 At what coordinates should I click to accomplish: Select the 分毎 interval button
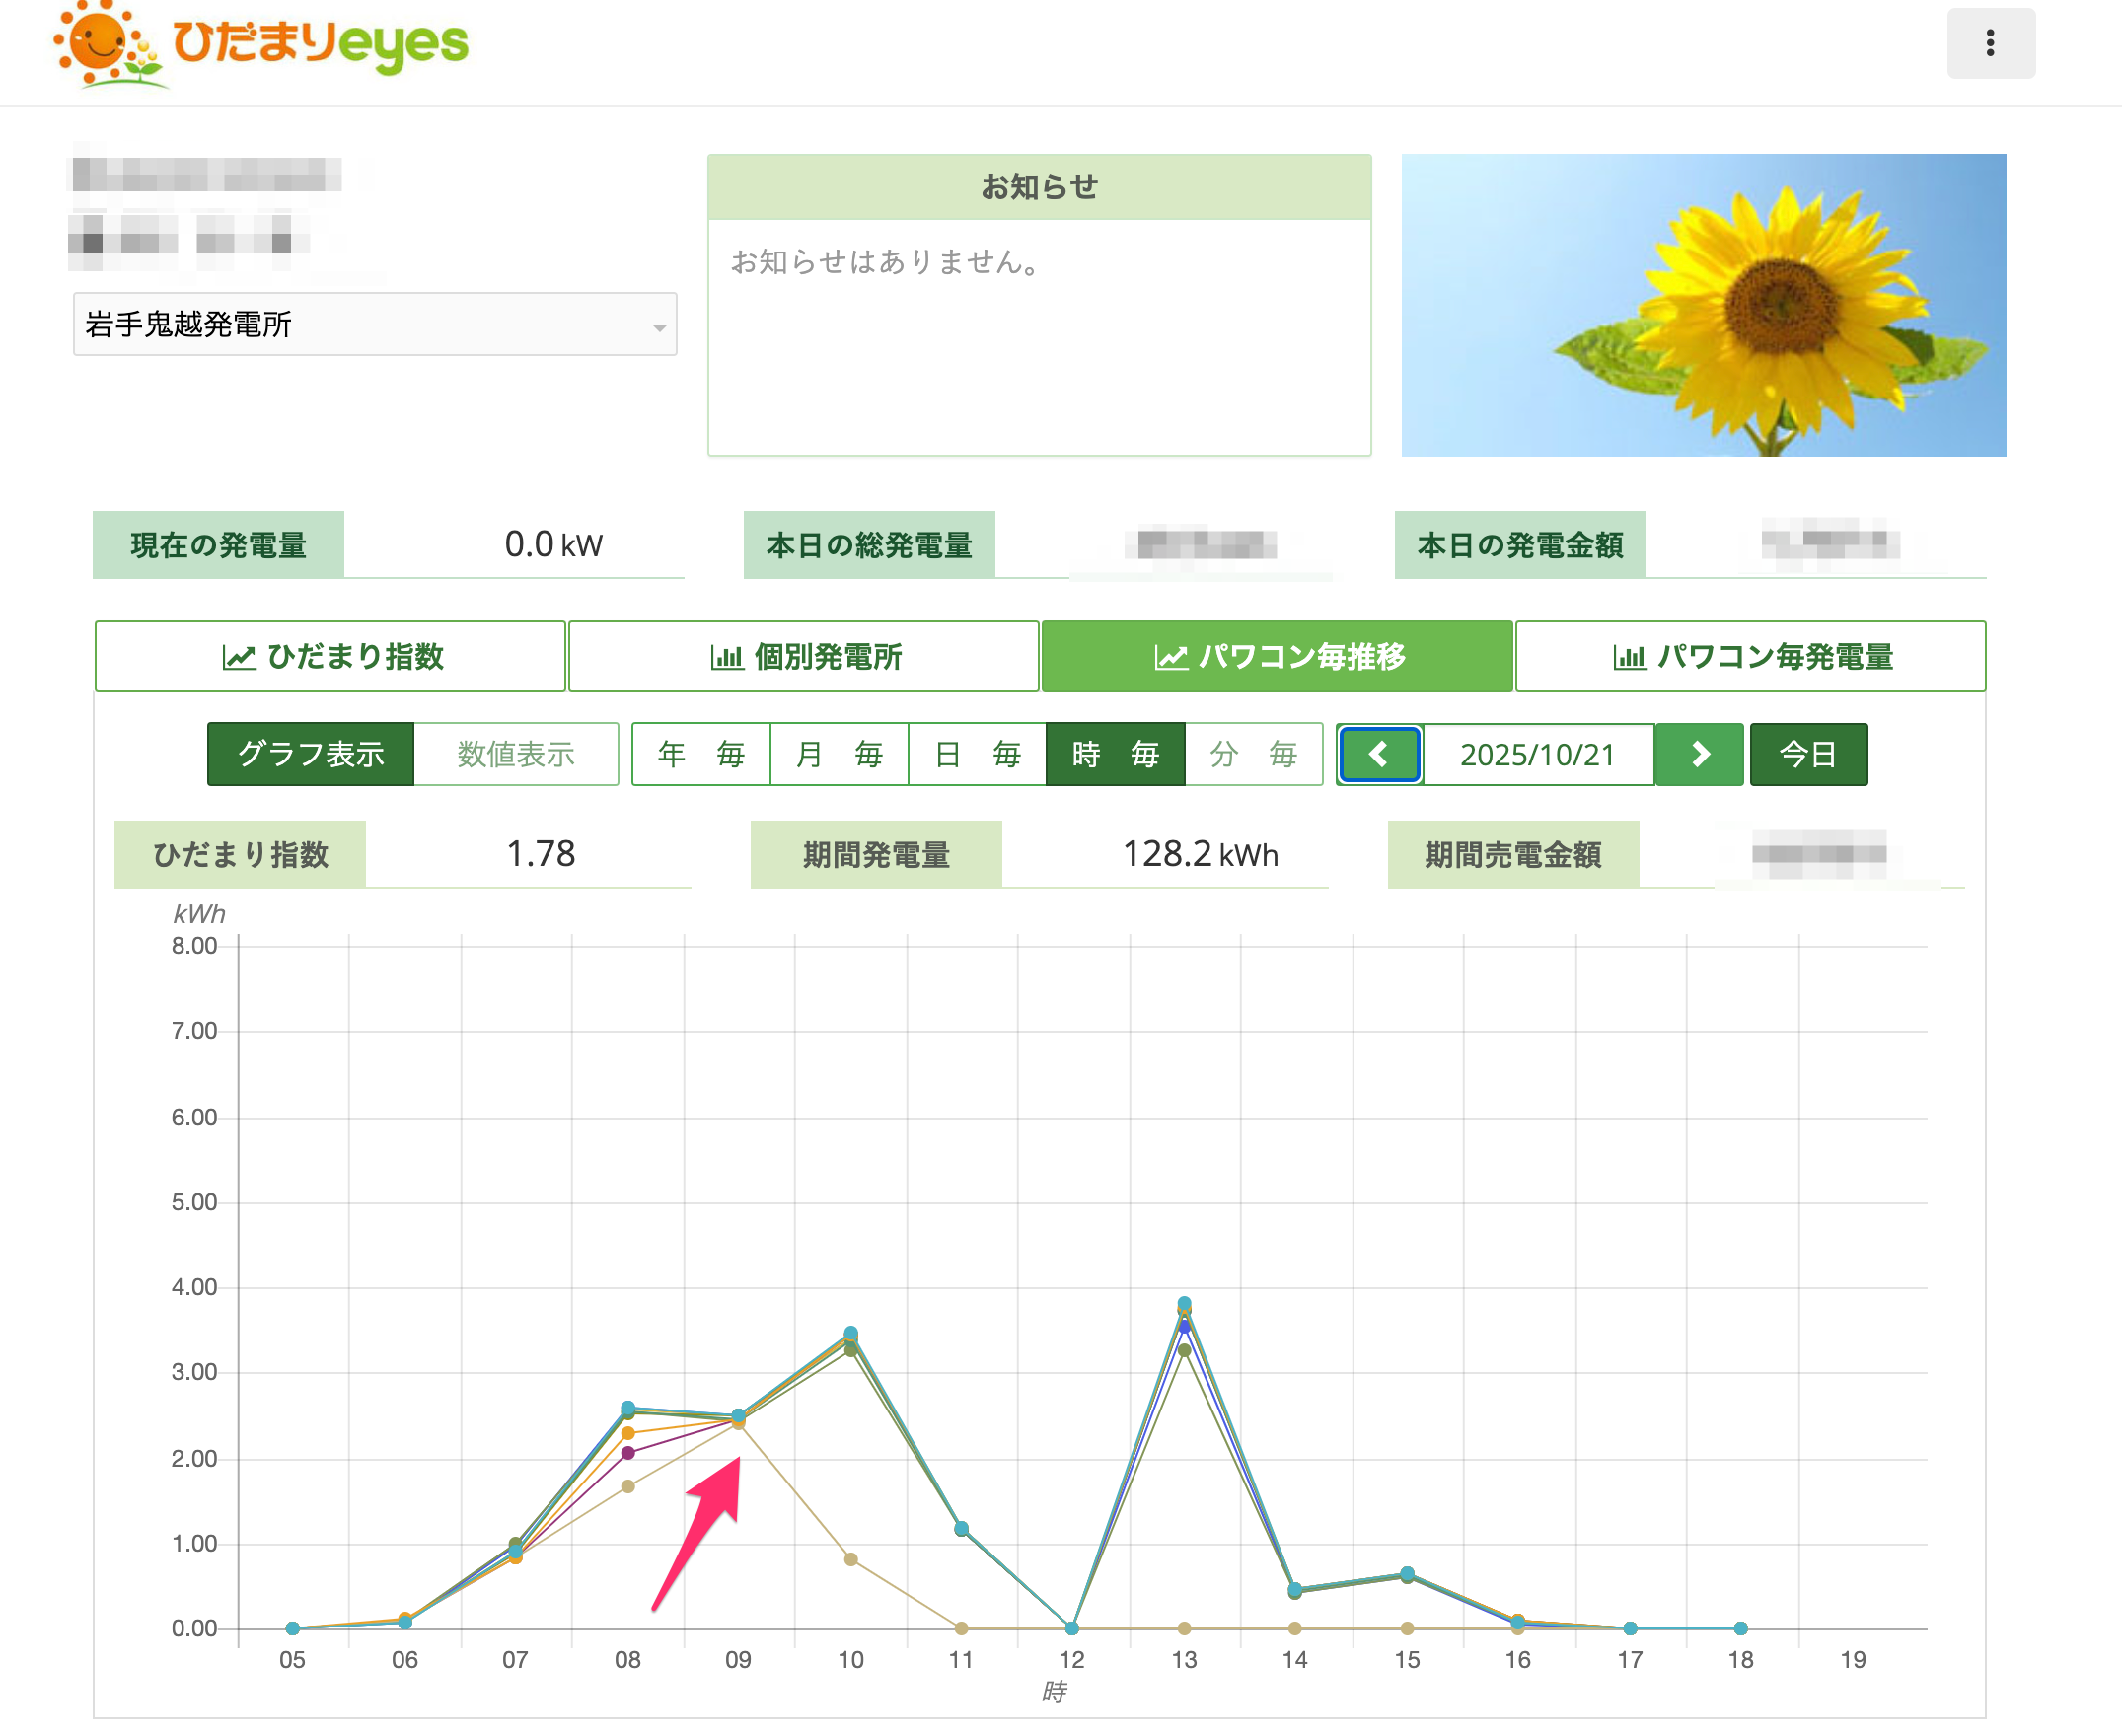tap(1253, 754)
